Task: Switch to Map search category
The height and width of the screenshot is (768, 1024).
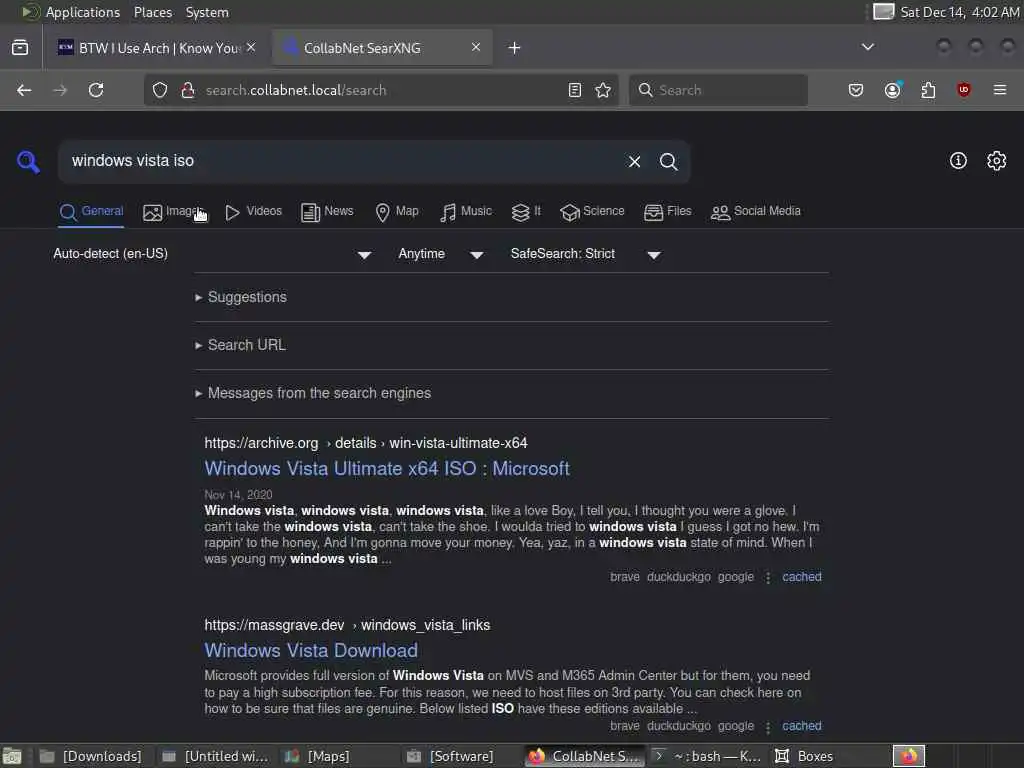Action: [x=396, y=212]
